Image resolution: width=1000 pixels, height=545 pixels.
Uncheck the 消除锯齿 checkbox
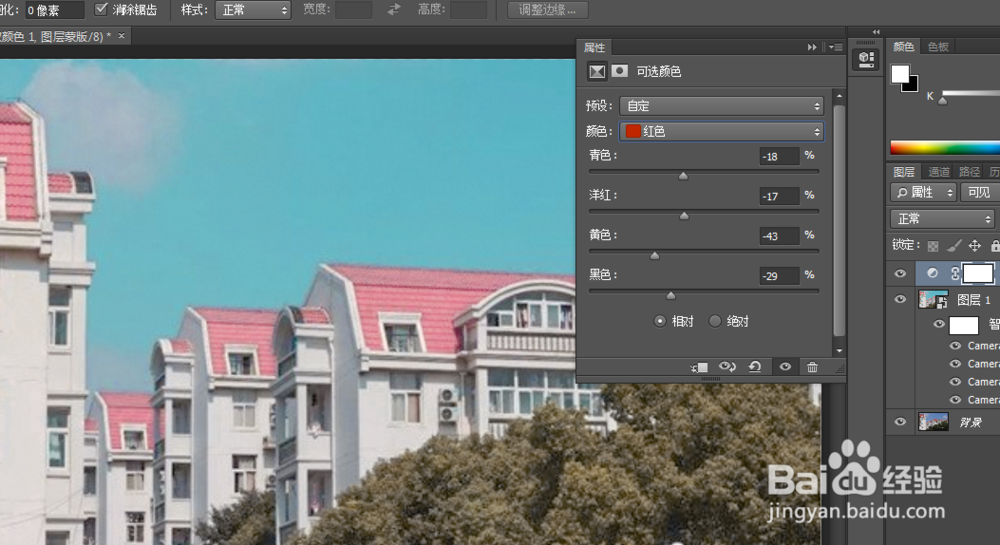[101, 9]
